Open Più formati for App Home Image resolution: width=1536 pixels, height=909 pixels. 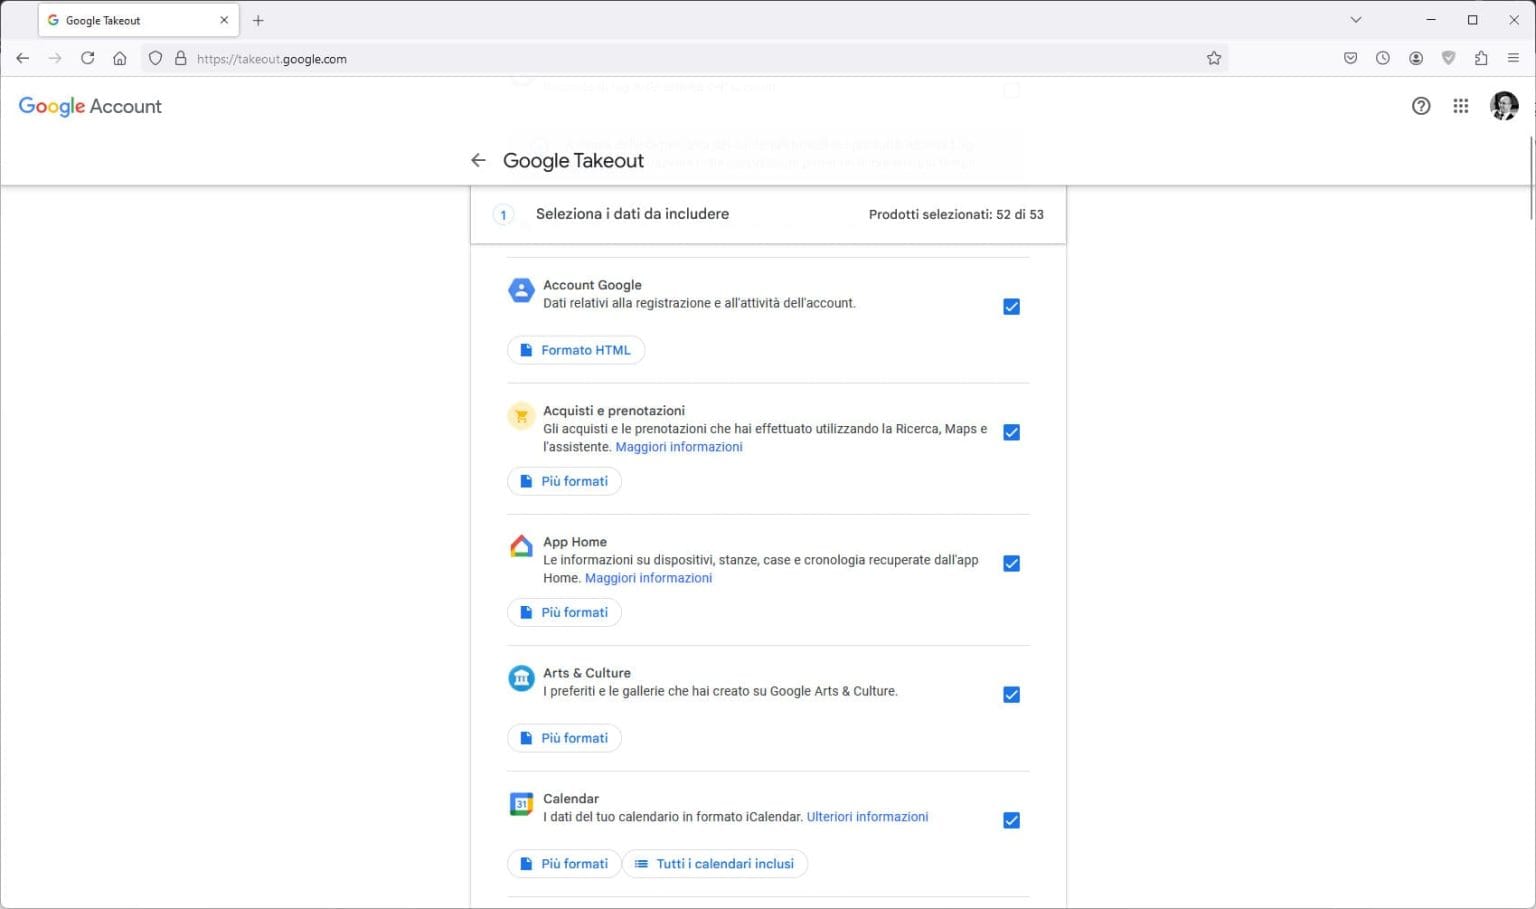tap(564, 612)
